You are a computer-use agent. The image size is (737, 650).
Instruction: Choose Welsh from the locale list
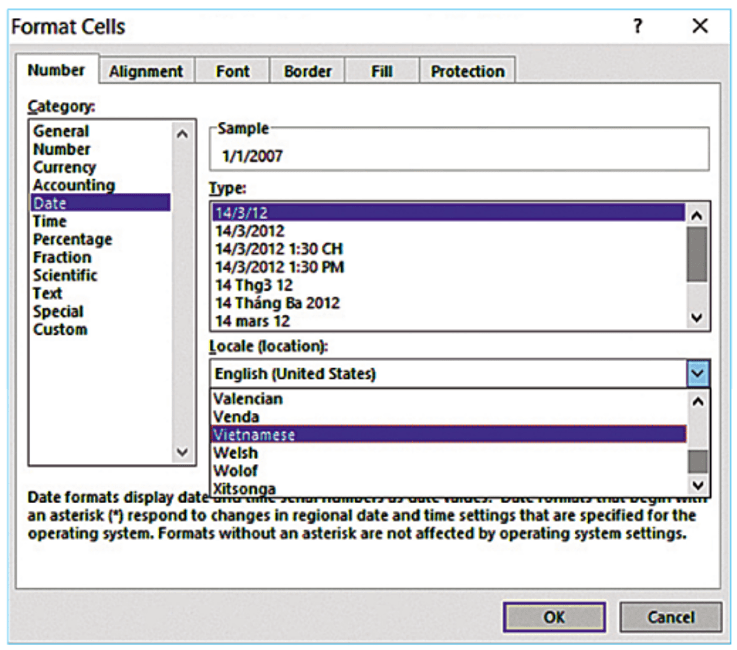point(236,453)
